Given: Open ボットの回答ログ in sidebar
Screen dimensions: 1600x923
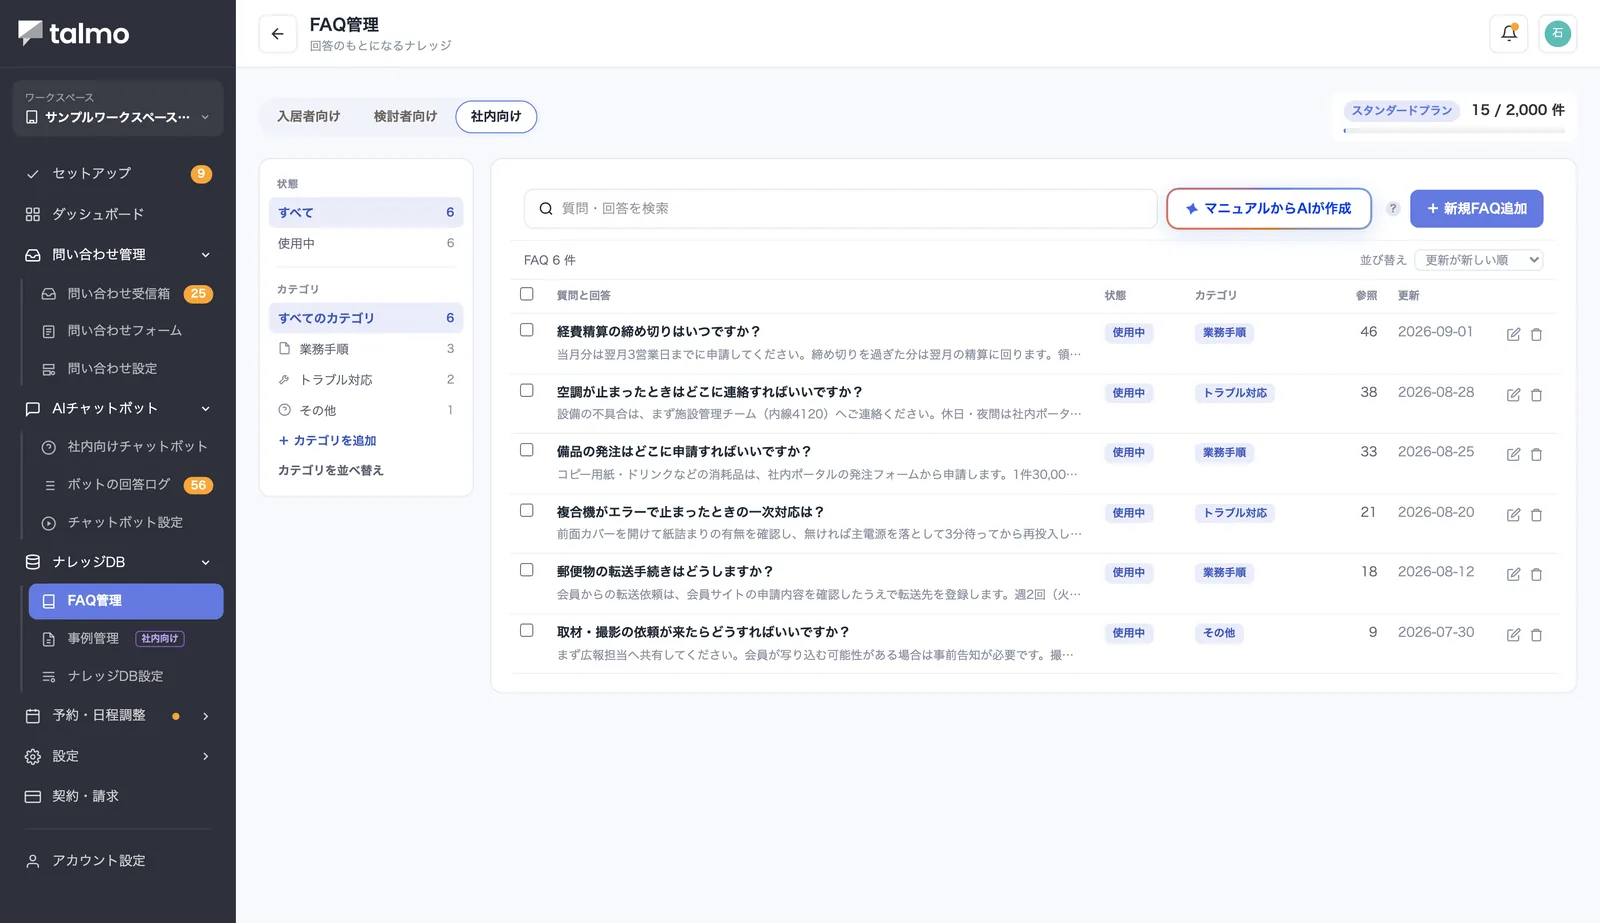Looking at the screenshot, I should tap(125, 484).
